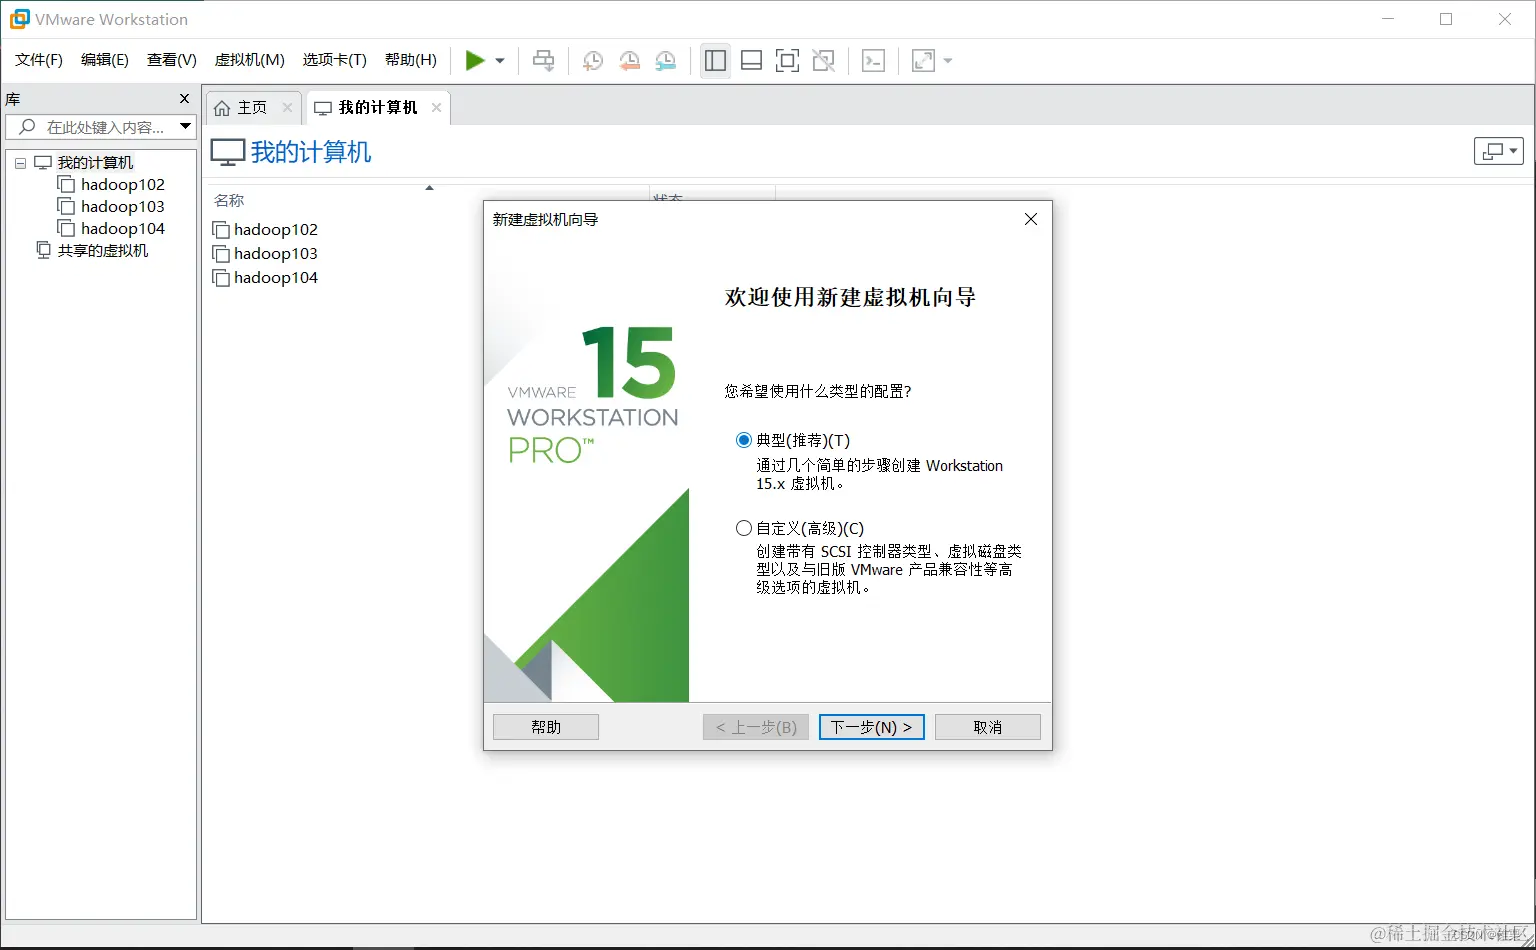The image size is (1536, 950).
Task: Open the 文件(F) menu
Action: click(x=39, y=60)
